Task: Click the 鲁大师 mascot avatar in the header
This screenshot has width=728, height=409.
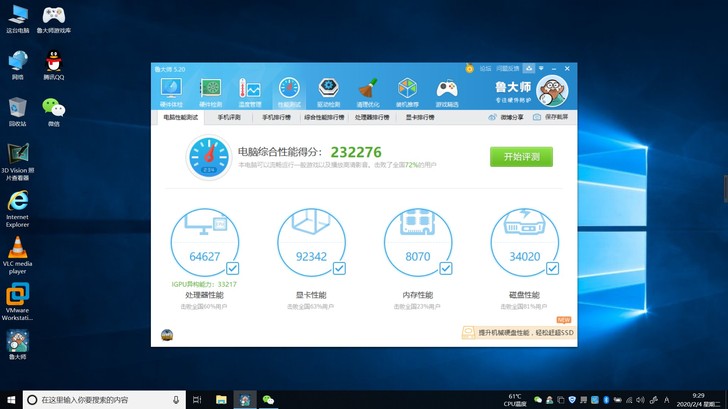Action: tap(552, 91)
